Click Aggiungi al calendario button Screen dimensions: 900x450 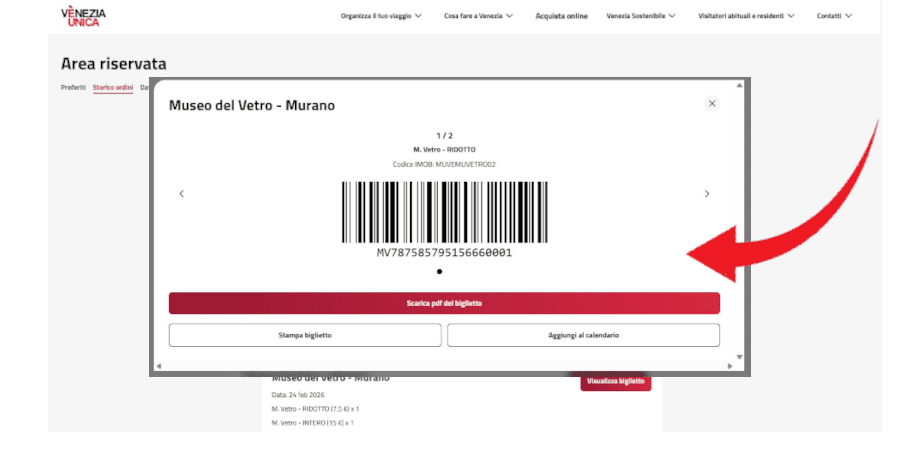(x=583, y=335)
